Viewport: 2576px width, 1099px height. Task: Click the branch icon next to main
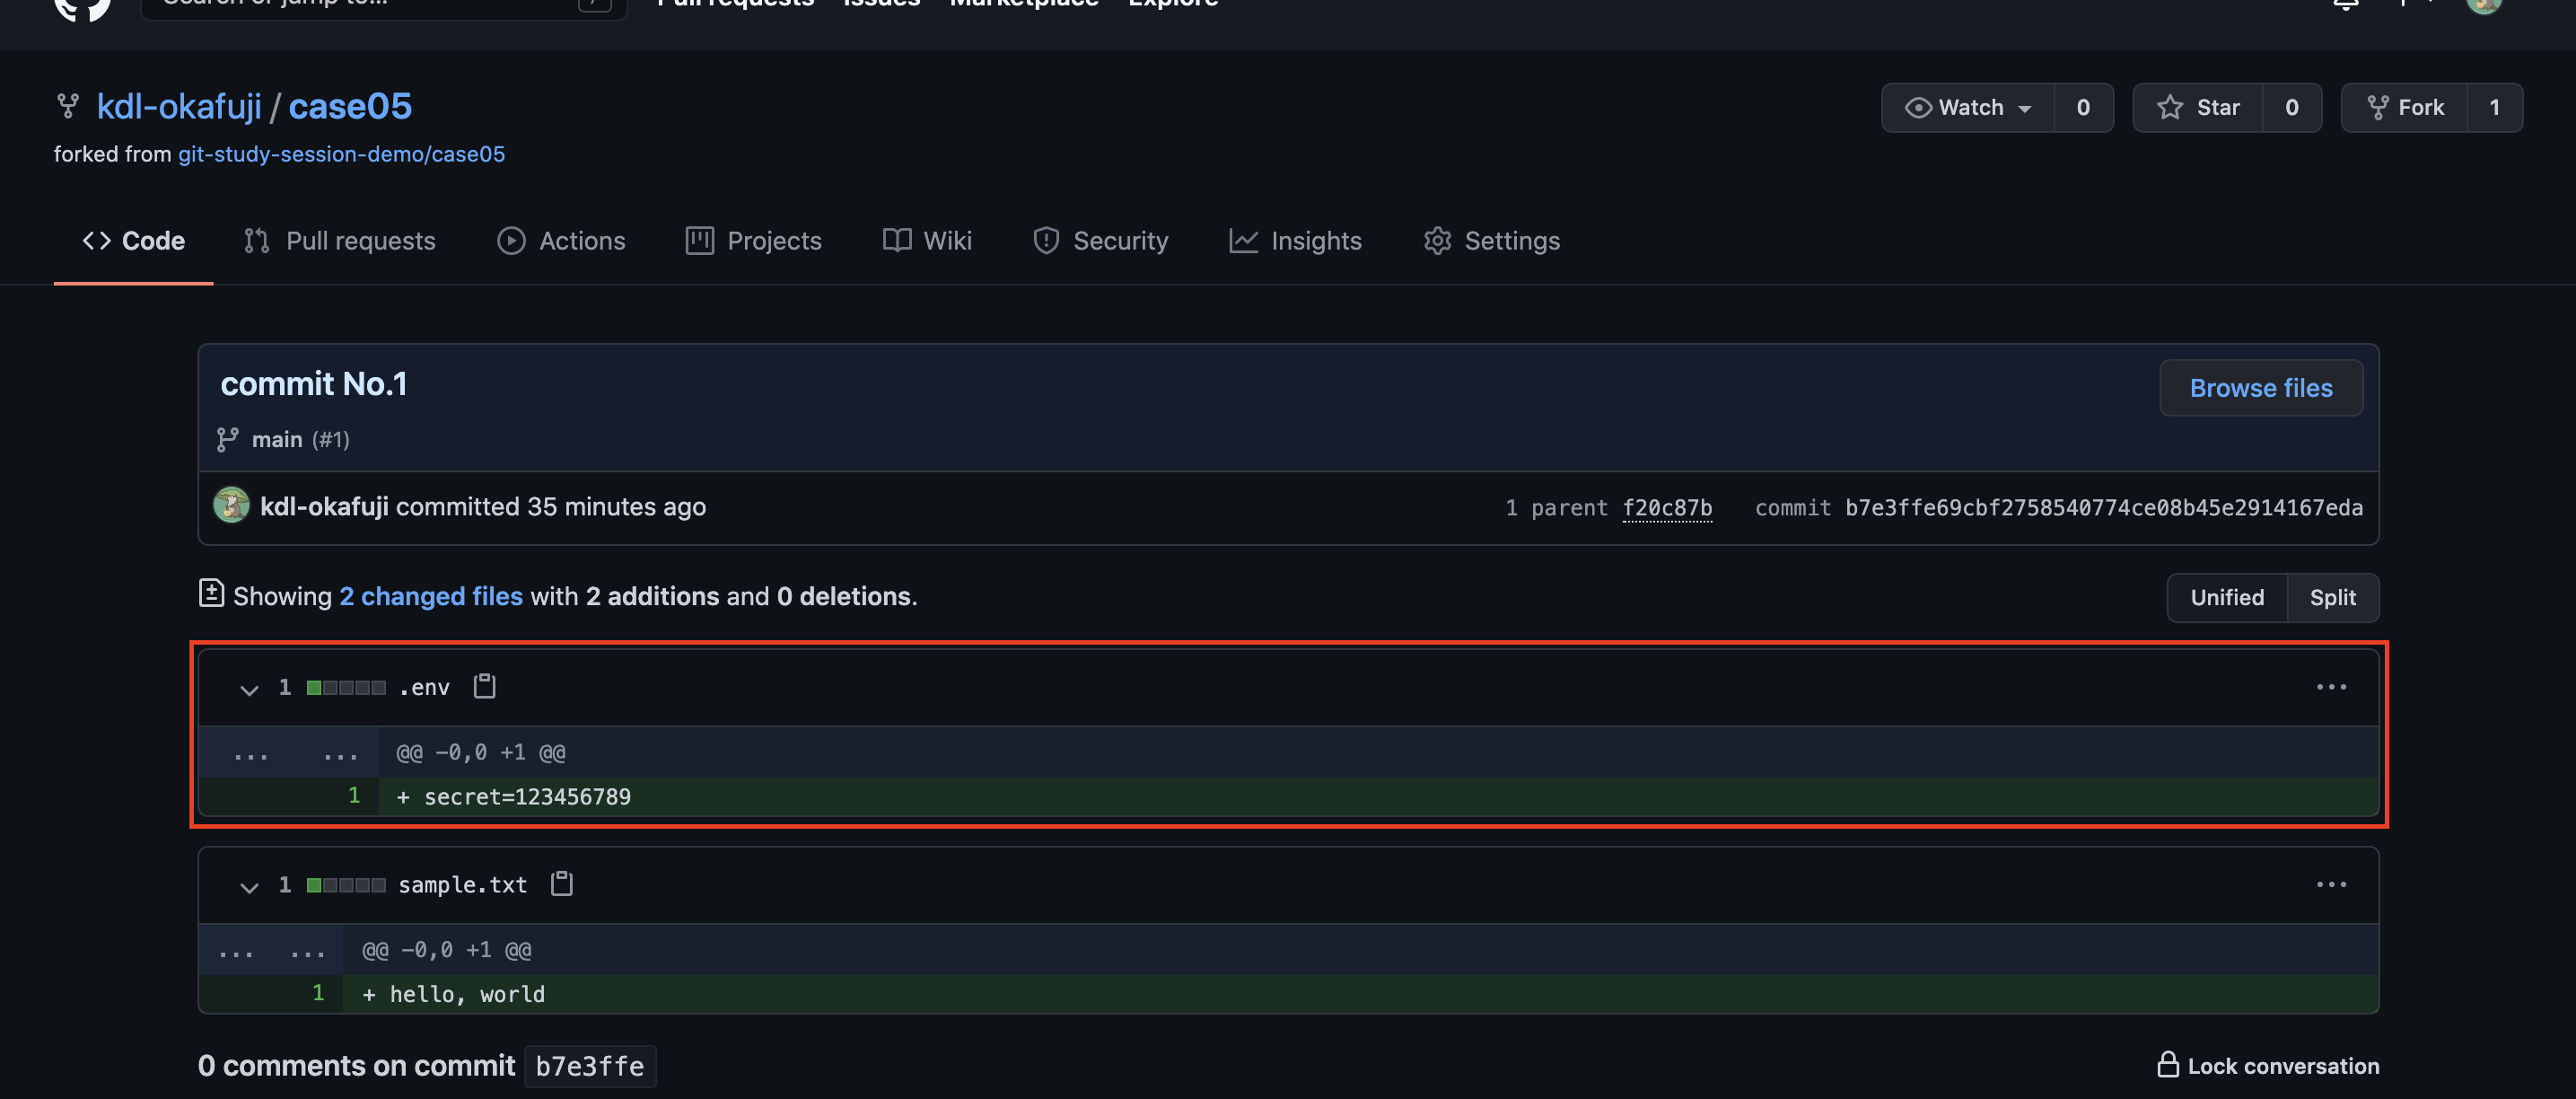(227, 439)
